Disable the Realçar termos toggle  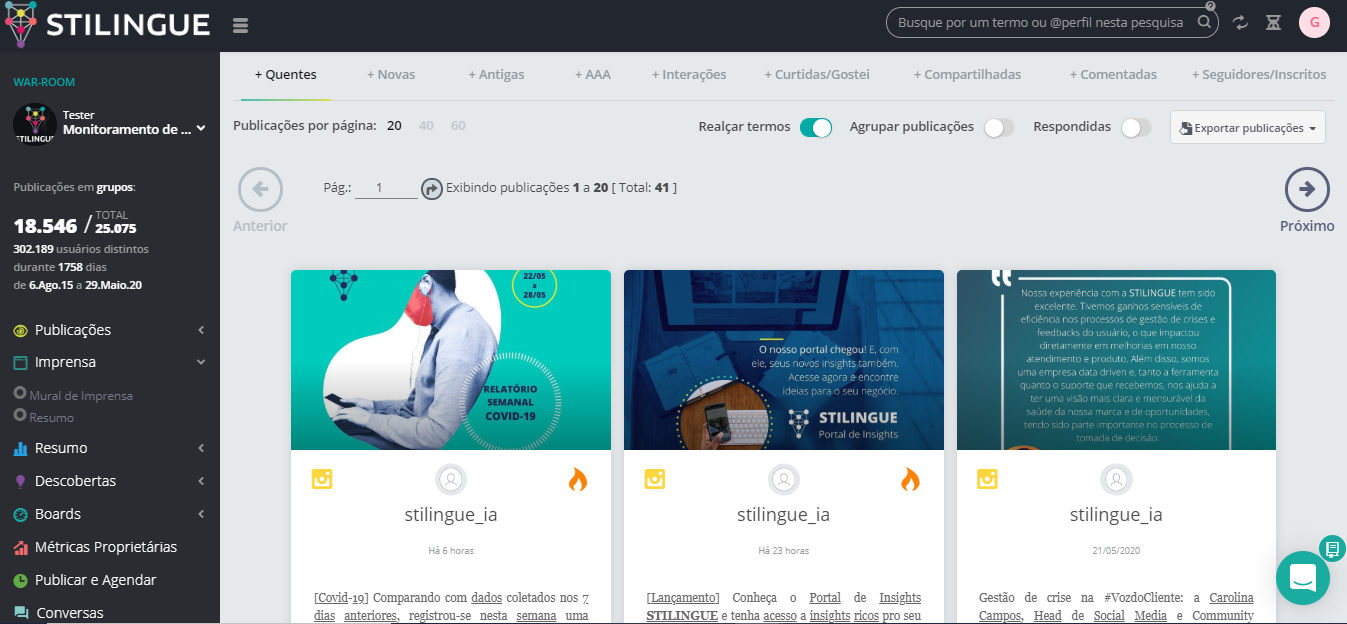tap(816, 128)
